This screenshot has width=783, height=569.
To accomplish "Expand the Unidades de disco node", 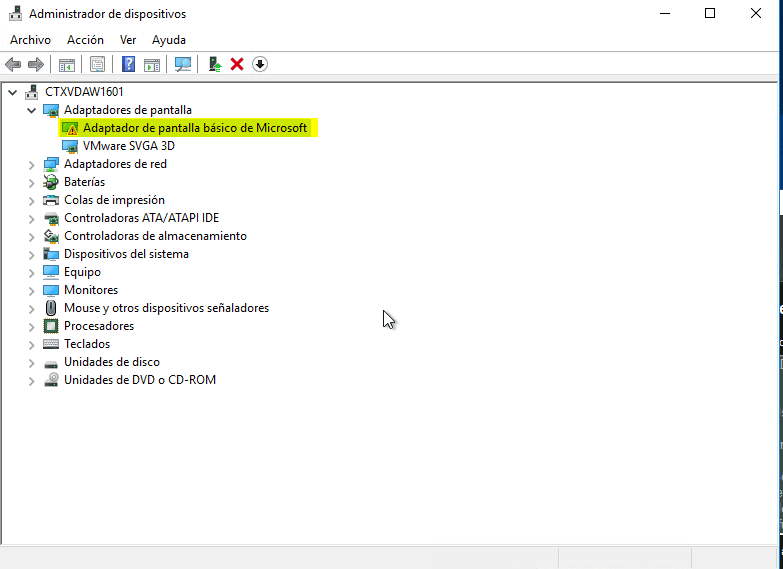I will coord(31,363).
